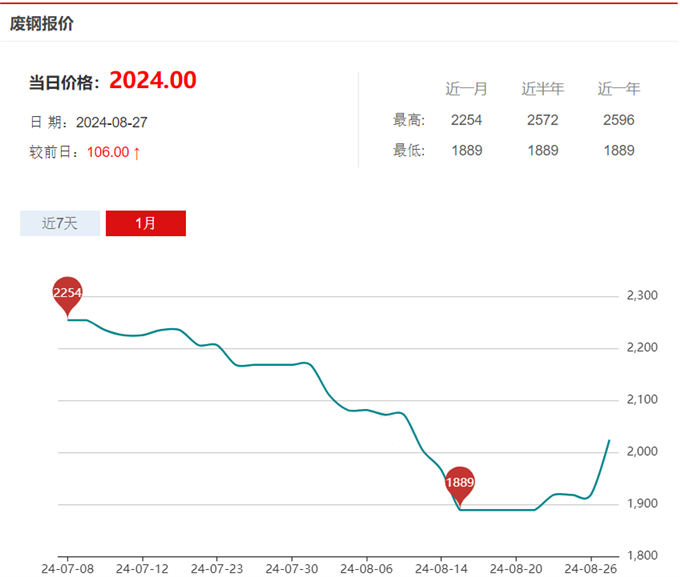Click the date 2024-08-27 text
The width and height of the screenshot is (680, 577).
[112, 122]
